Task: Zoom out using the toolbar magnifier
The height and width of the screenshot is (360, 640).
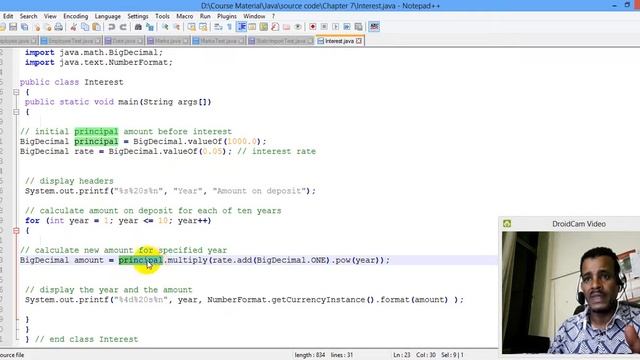Action: [x=176, y=27]
